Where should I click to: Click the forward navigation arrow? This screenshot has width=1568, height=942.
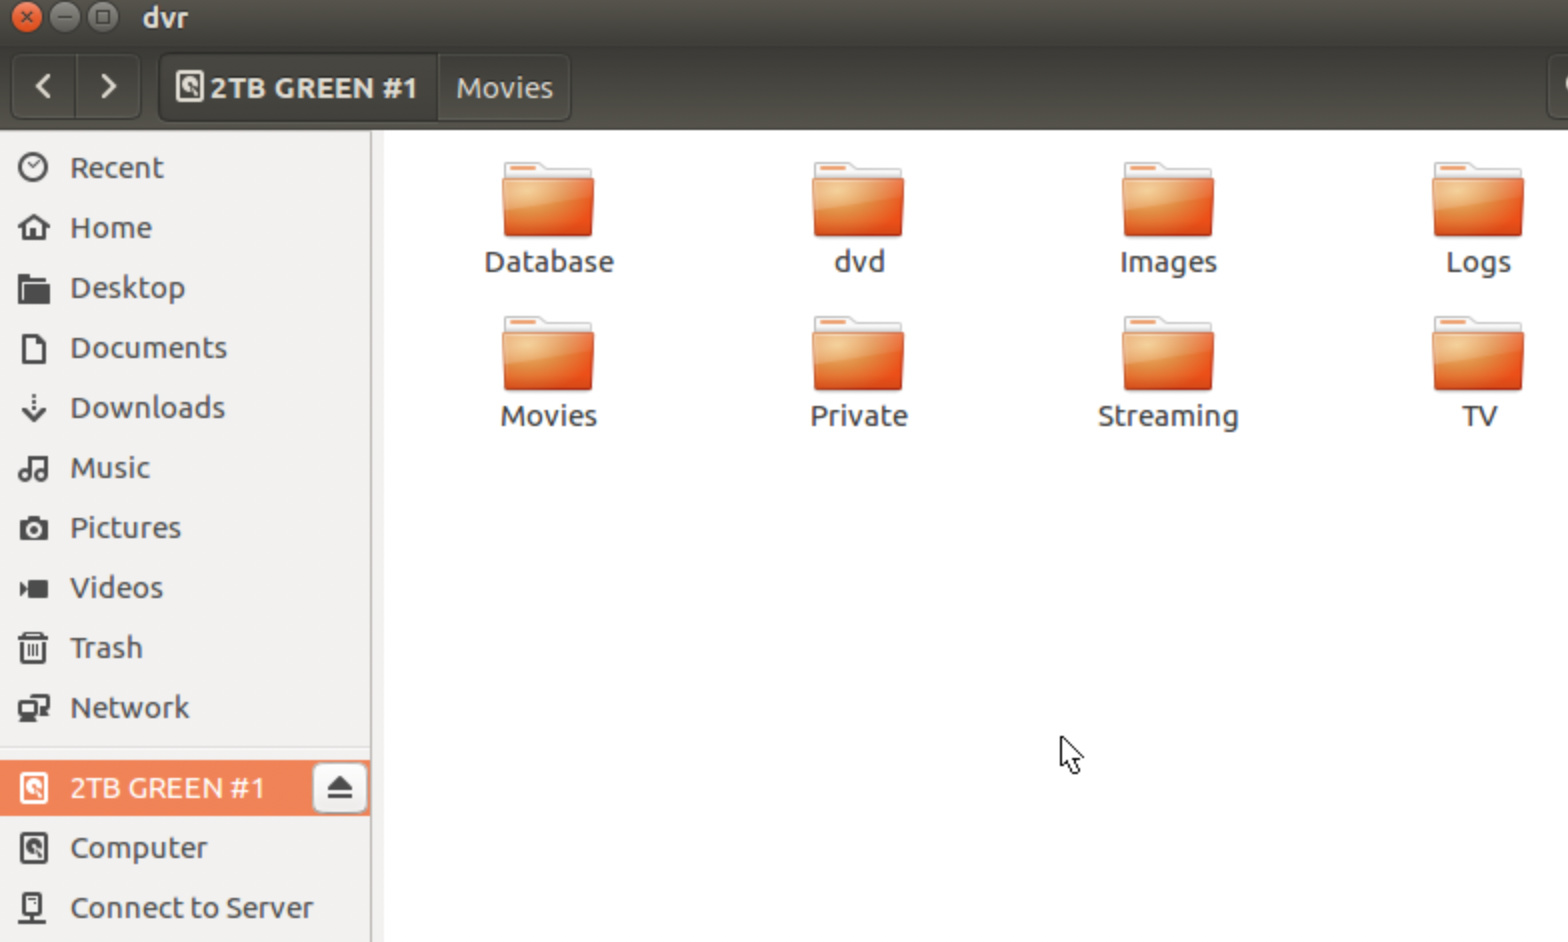[x=108, y=87]
